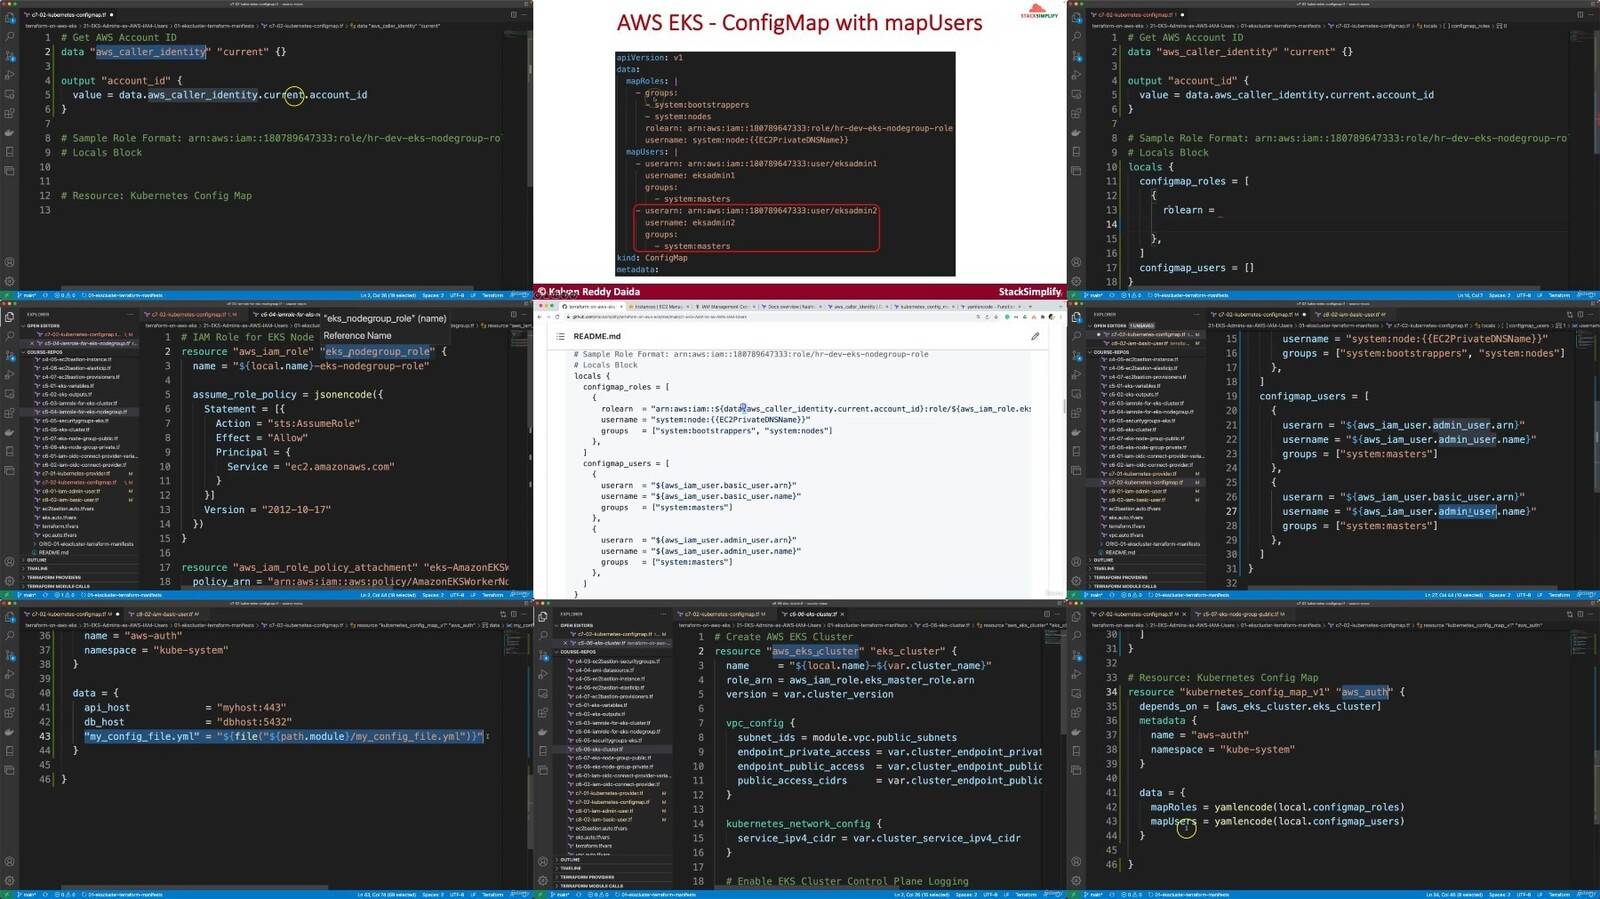Open Explorer view in bottom-center VS Code frame

pos(543,617)
